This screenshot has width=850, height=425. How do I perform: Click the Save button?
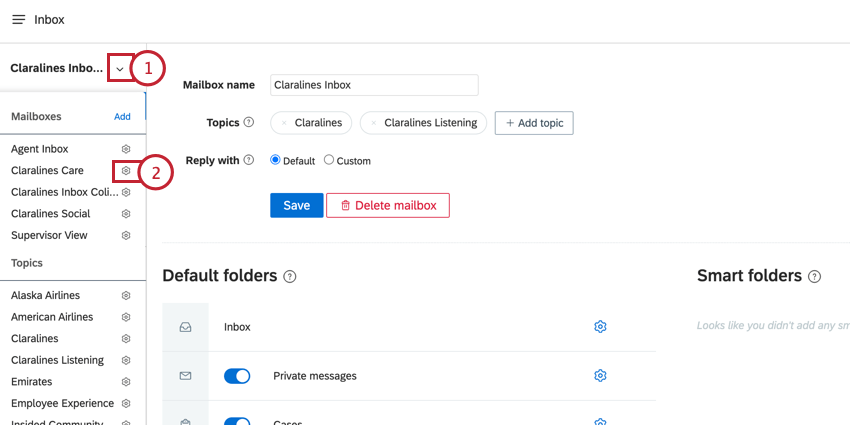click(x=297, y=205)
